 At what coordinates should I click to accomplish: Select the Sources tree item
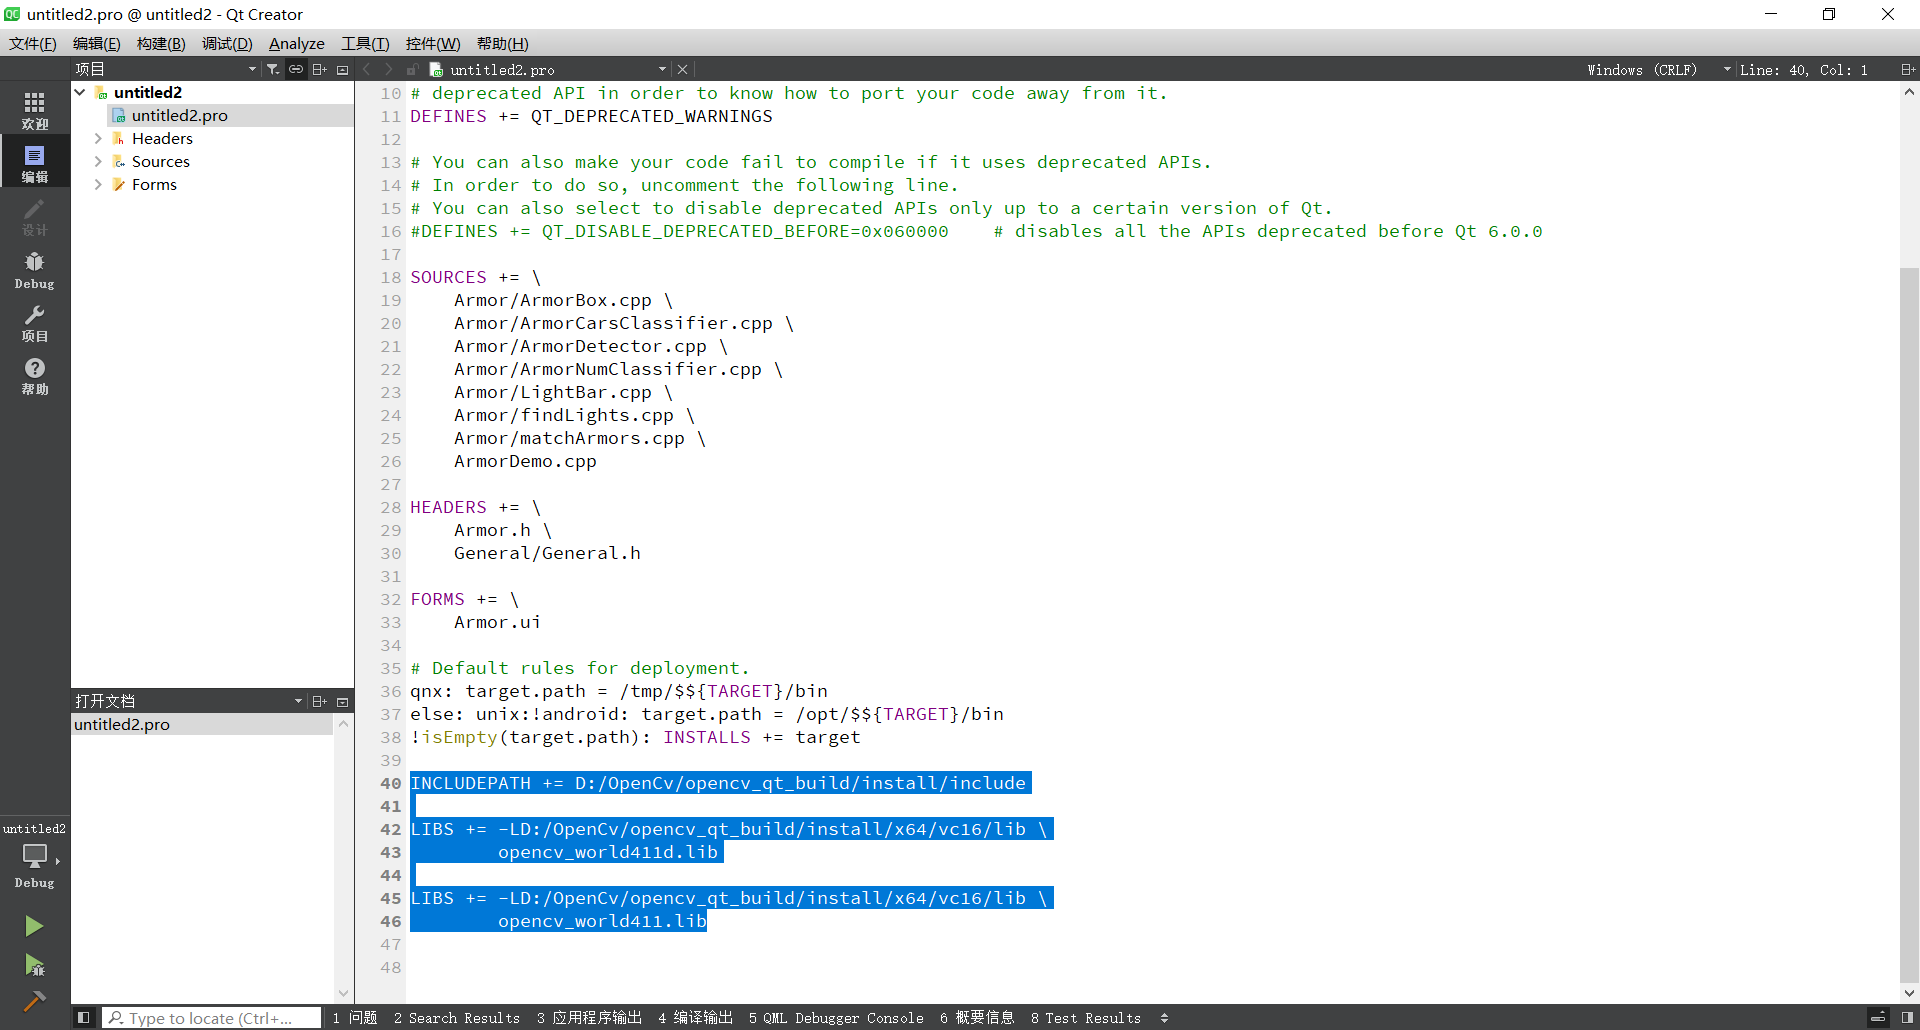coord(160,161)
